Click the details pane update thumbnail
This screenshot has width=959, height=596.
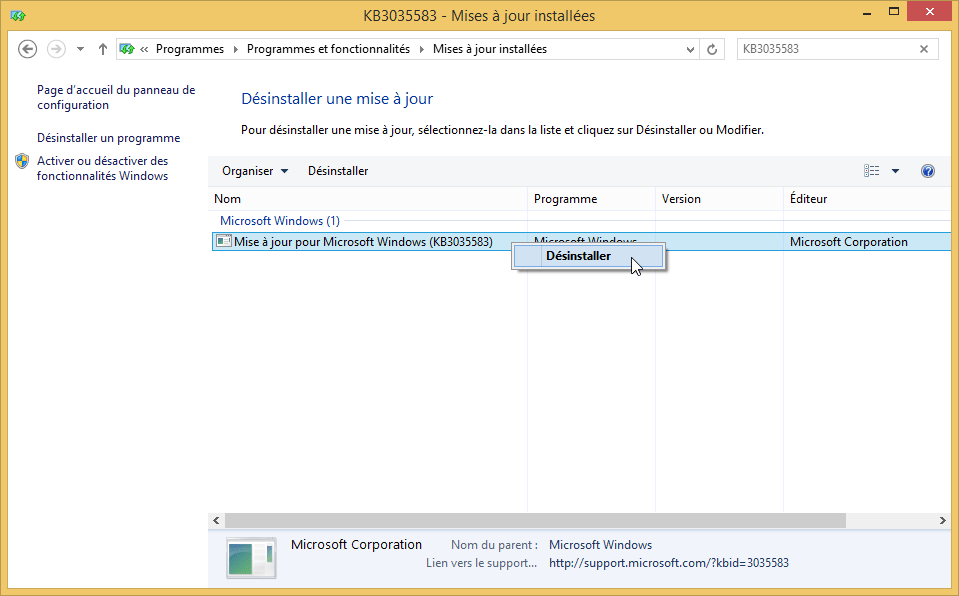(251, 558)
